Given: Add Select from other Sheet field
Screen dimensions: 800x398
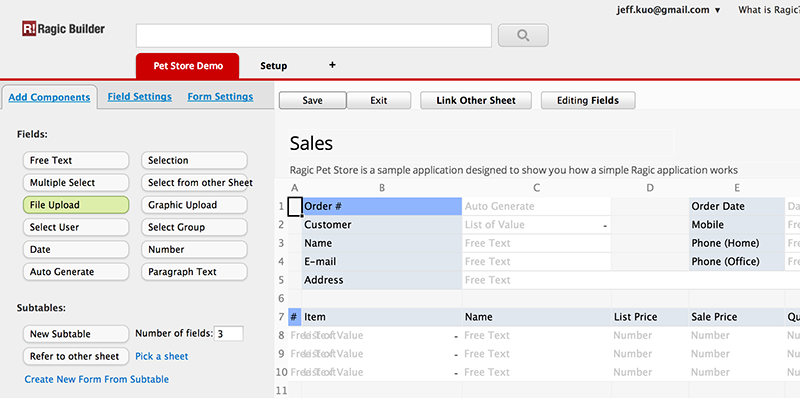Looking at the screenshot, I should 194,183.
